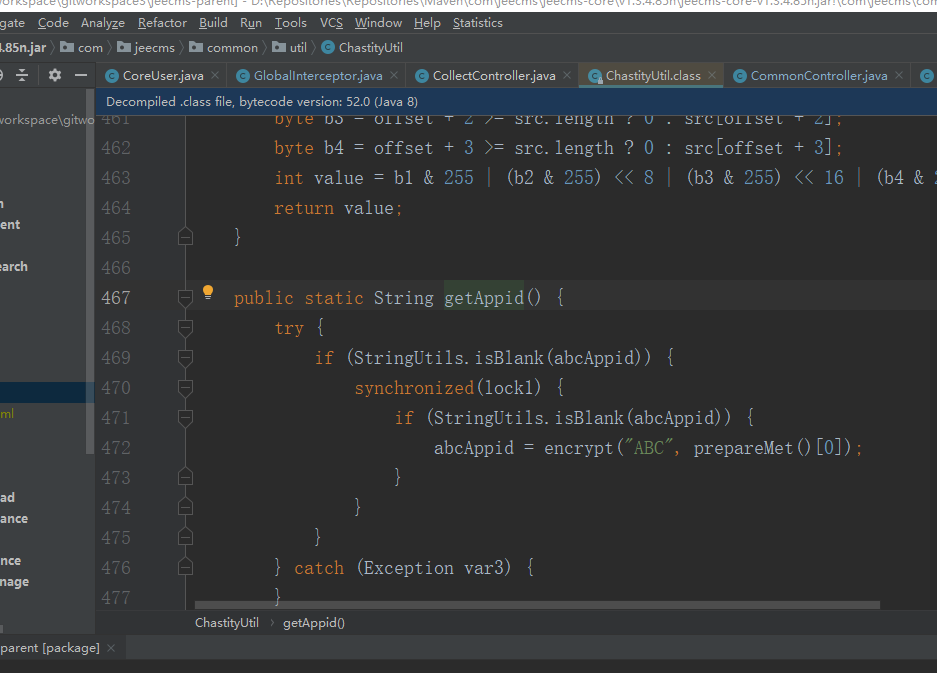Click the ChastityUtil class icon in navigation bar
The height and width of the screenshot is (673, 937).
(x=328, y=47)
